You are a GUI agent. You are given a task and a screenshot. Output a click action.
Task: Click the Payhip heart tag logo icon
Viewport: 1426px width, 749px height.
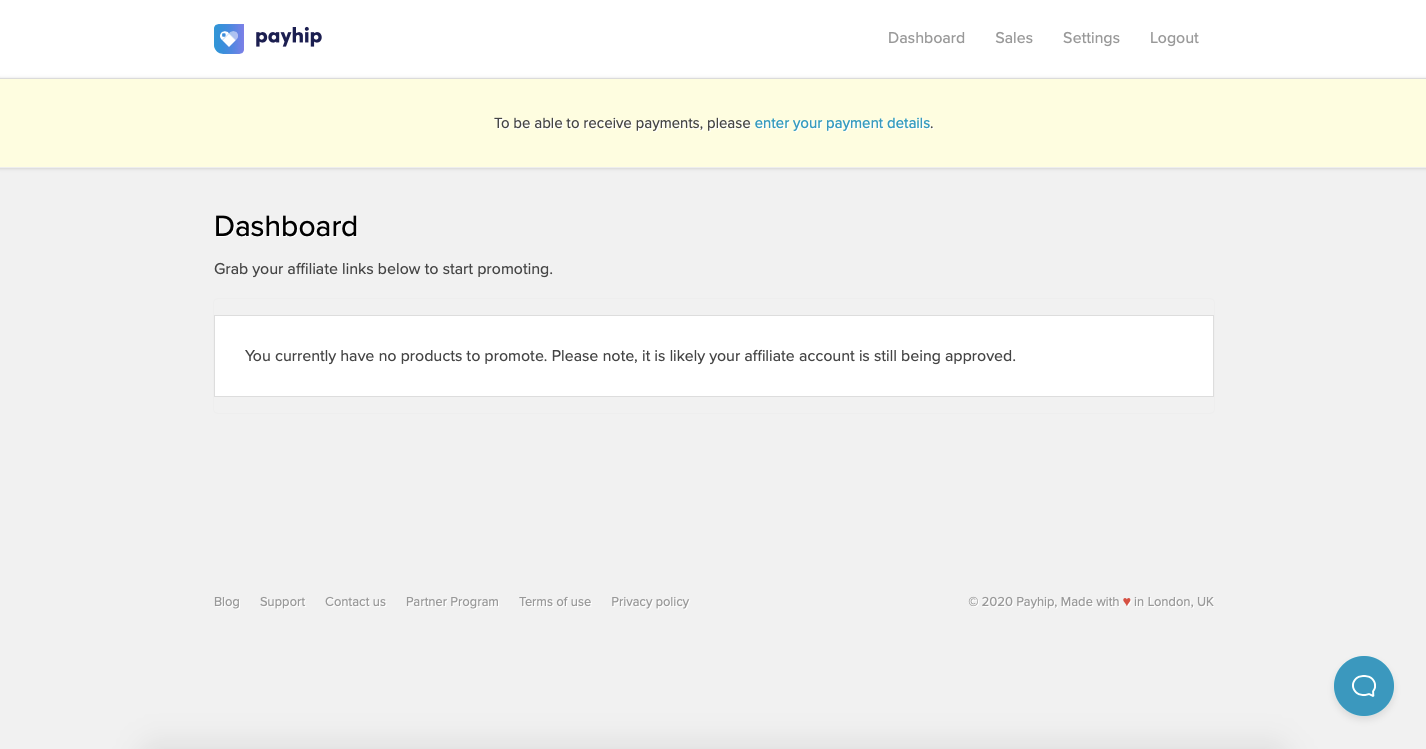click(229, 39)
